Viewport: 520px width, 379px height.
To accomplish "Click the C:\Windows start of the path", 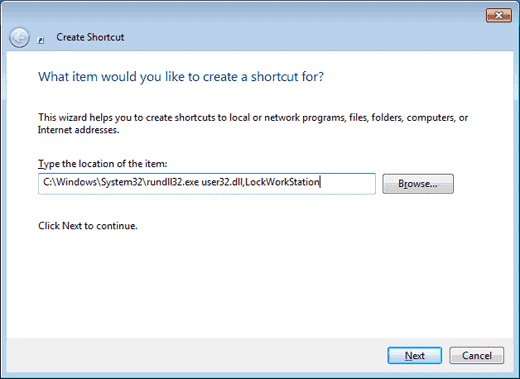I will [x=70, y=182].
